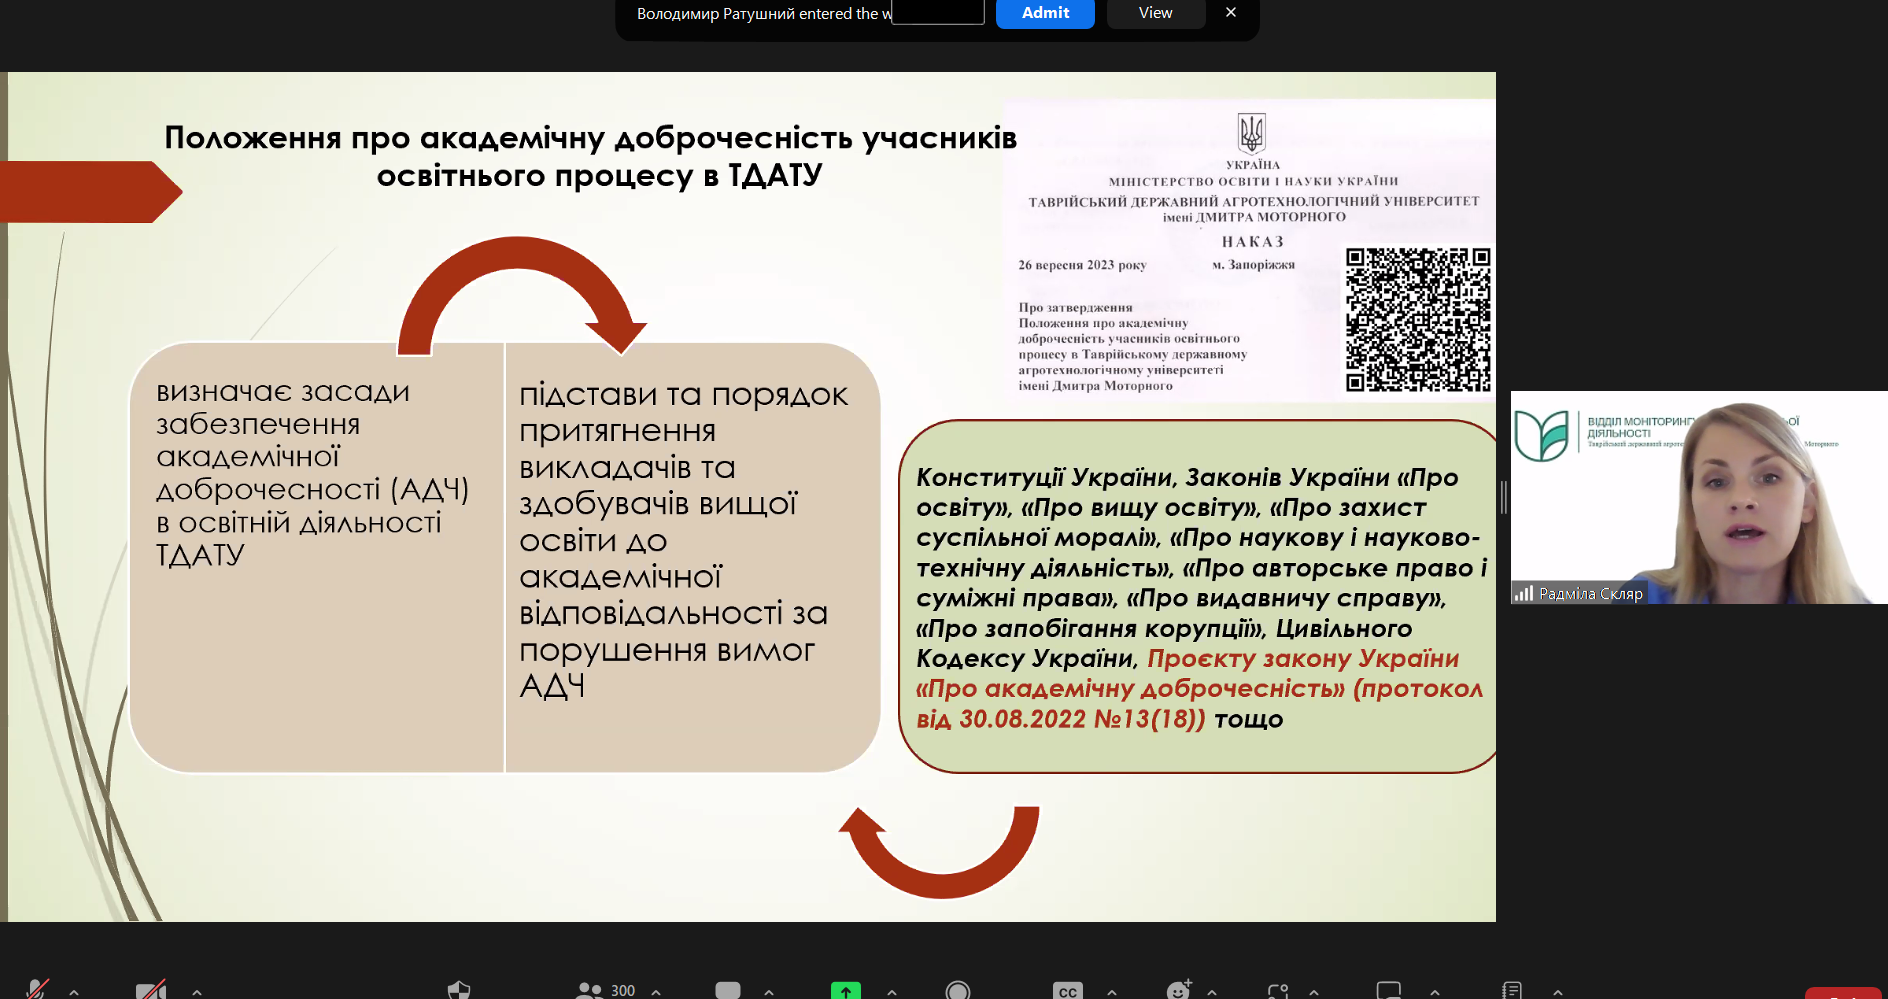Start video with the camera icon
Screen dimensions: 1888x999
tap(151, 990)
